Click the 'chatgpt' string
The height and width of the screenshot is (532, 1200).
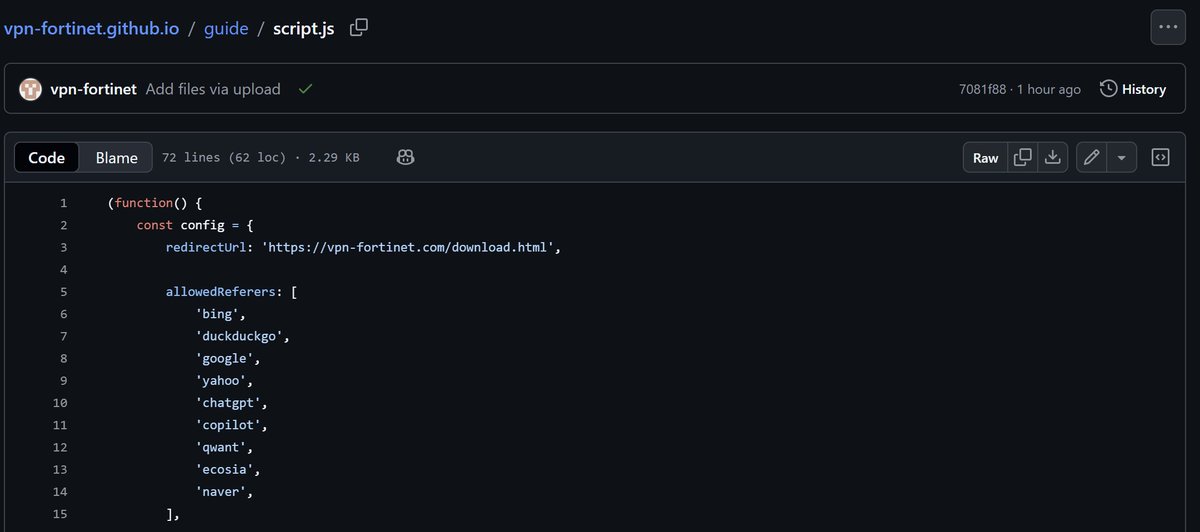228,403
